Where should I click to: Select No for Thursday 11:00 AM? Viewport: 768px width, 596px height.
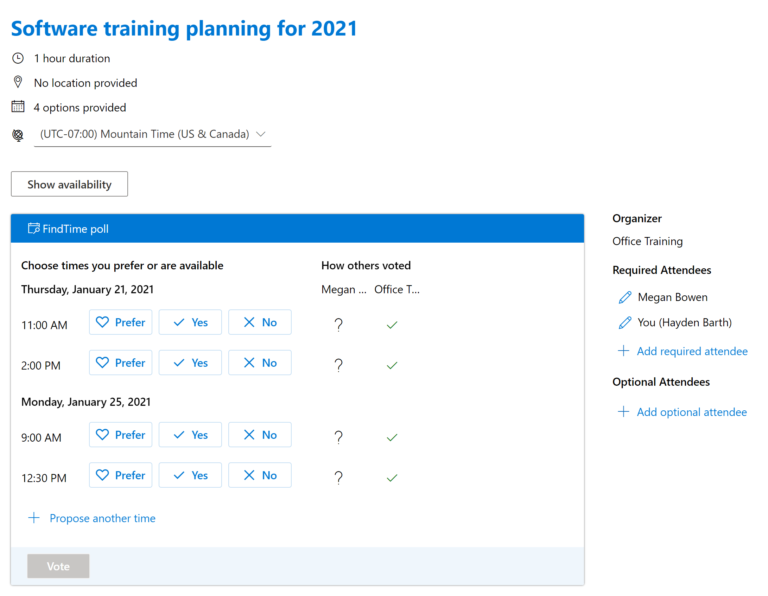260,322
